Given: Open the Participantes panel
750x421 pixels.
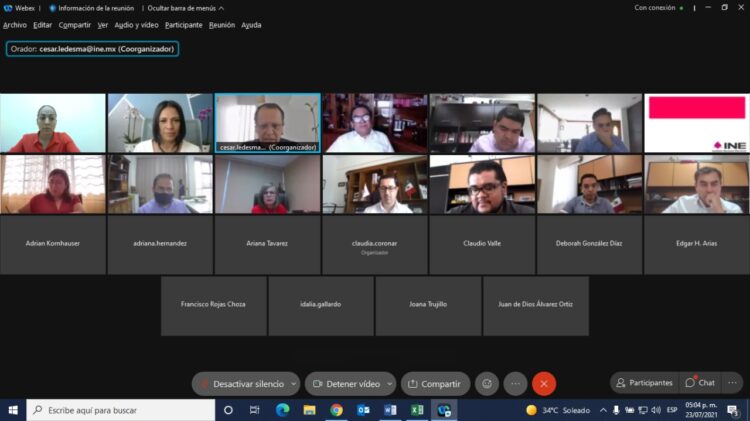Looking at the screenshot, I should [x=644, y=383].
